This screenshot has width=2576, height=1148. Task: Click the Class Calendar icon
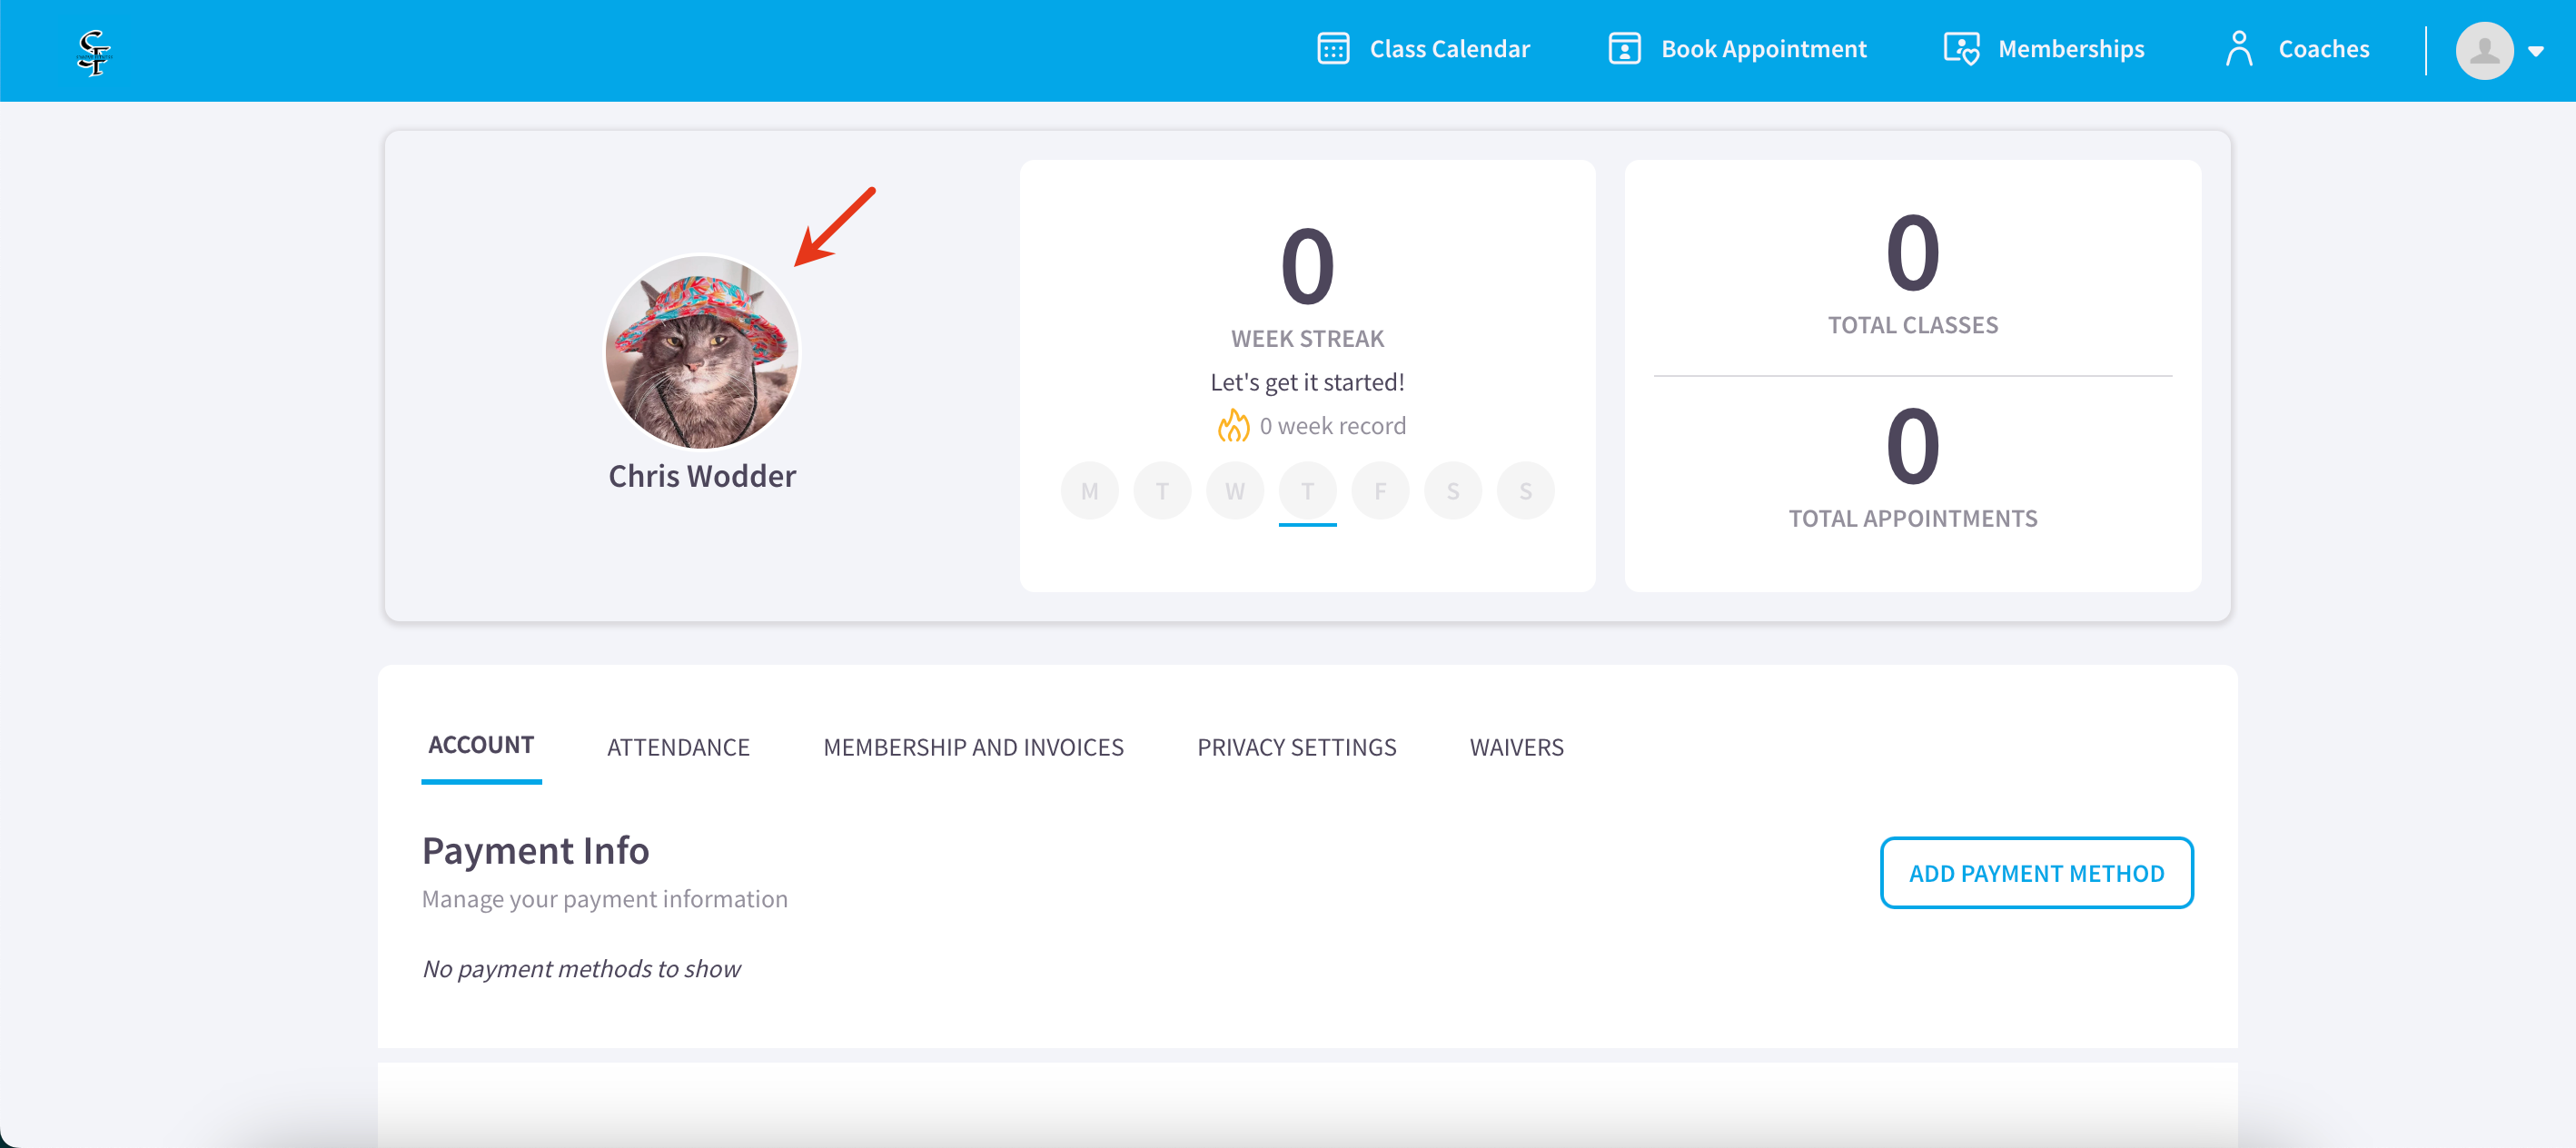click(1333, 49)
